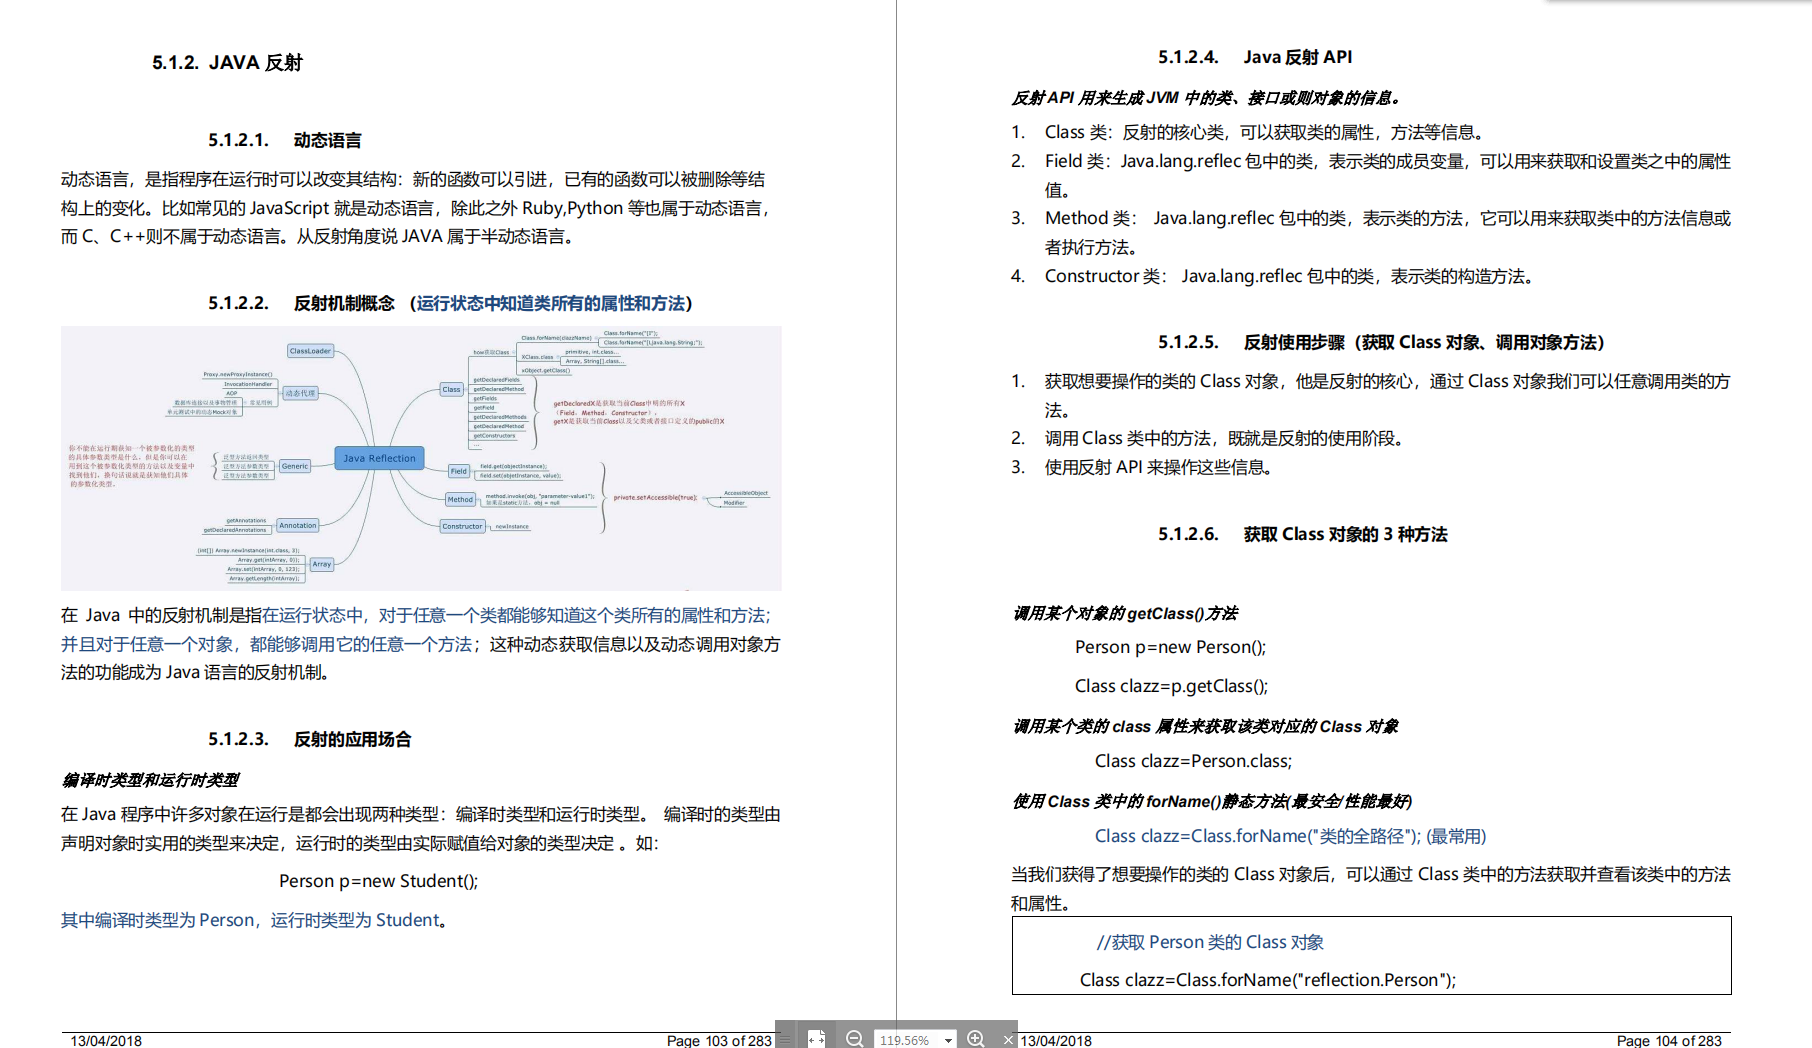Click the 119.56% zoom input field

pyautogui.click(x=908, y=1040)
